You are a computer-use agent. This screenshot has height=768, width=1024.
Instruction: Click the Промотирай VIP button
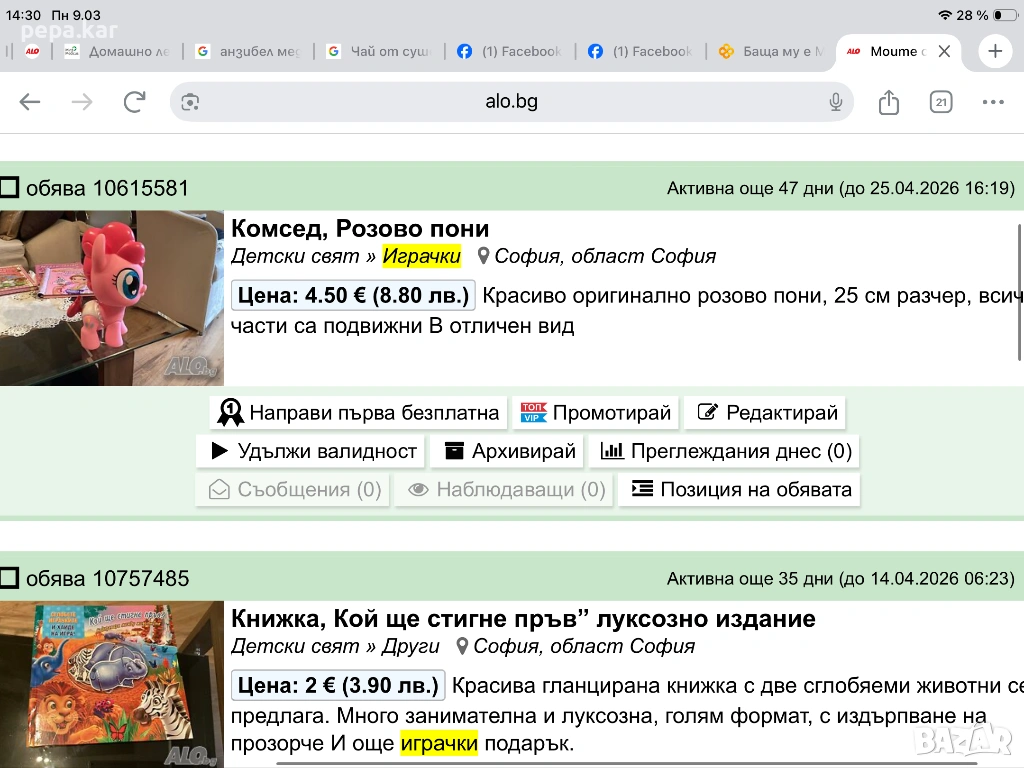[597, 413]
